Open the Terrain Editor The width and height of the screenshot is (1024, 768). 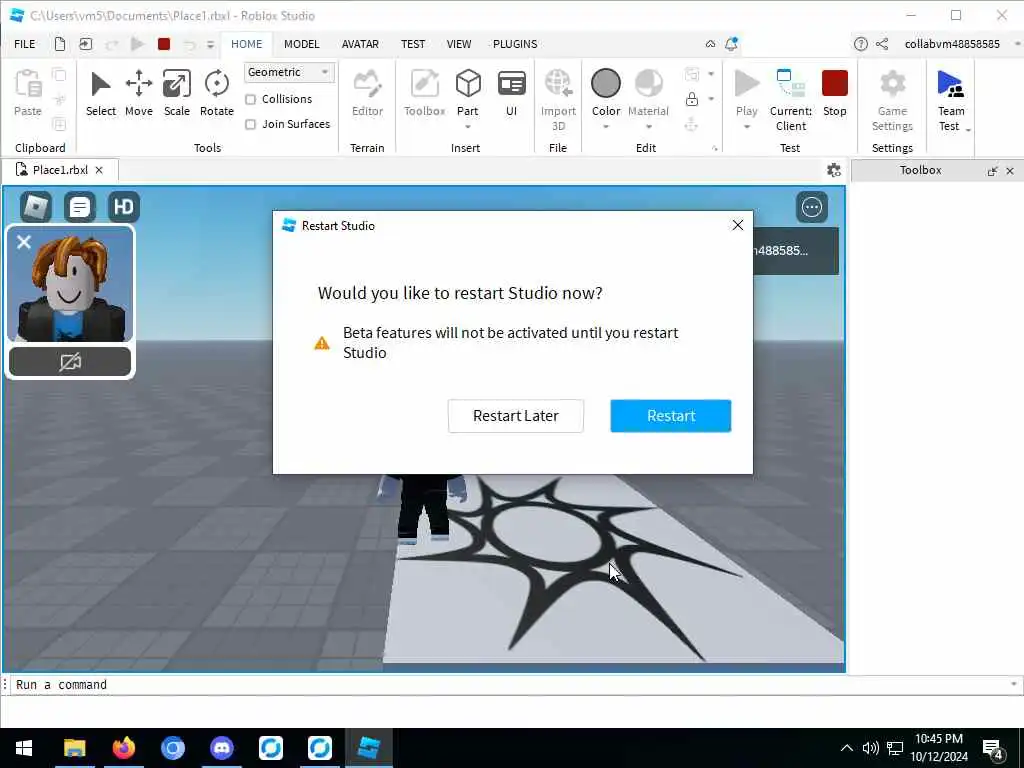click(367, 84)
